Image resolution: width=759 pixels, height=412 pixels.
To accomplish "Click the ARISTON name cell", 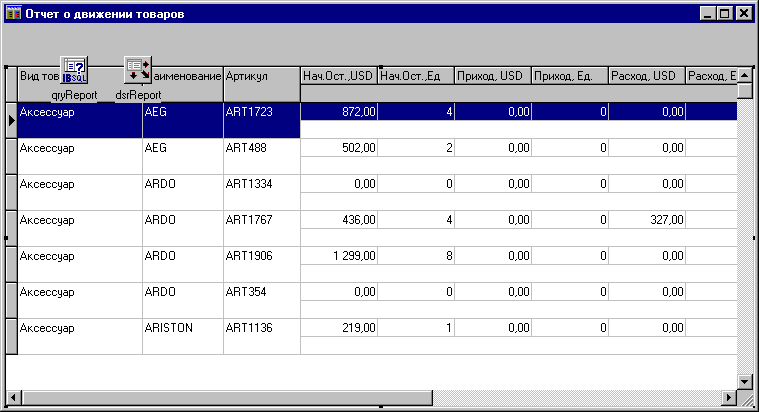I will (183, 336).
